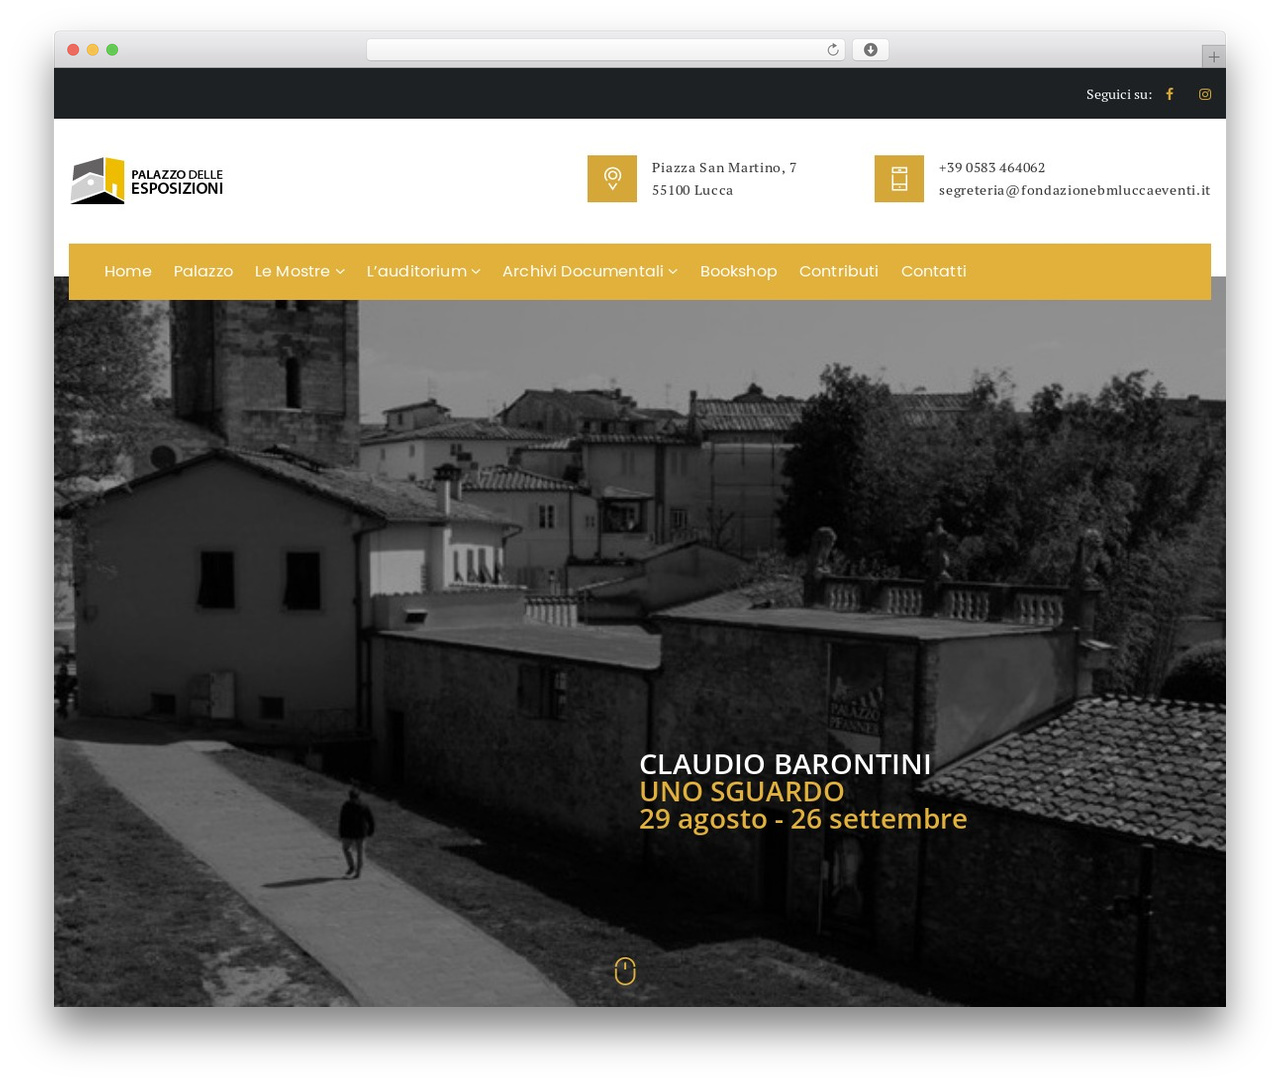Screen dimensions: 1280x1084
Task: Maximize the browser with the green button
Action: (112, 50)
